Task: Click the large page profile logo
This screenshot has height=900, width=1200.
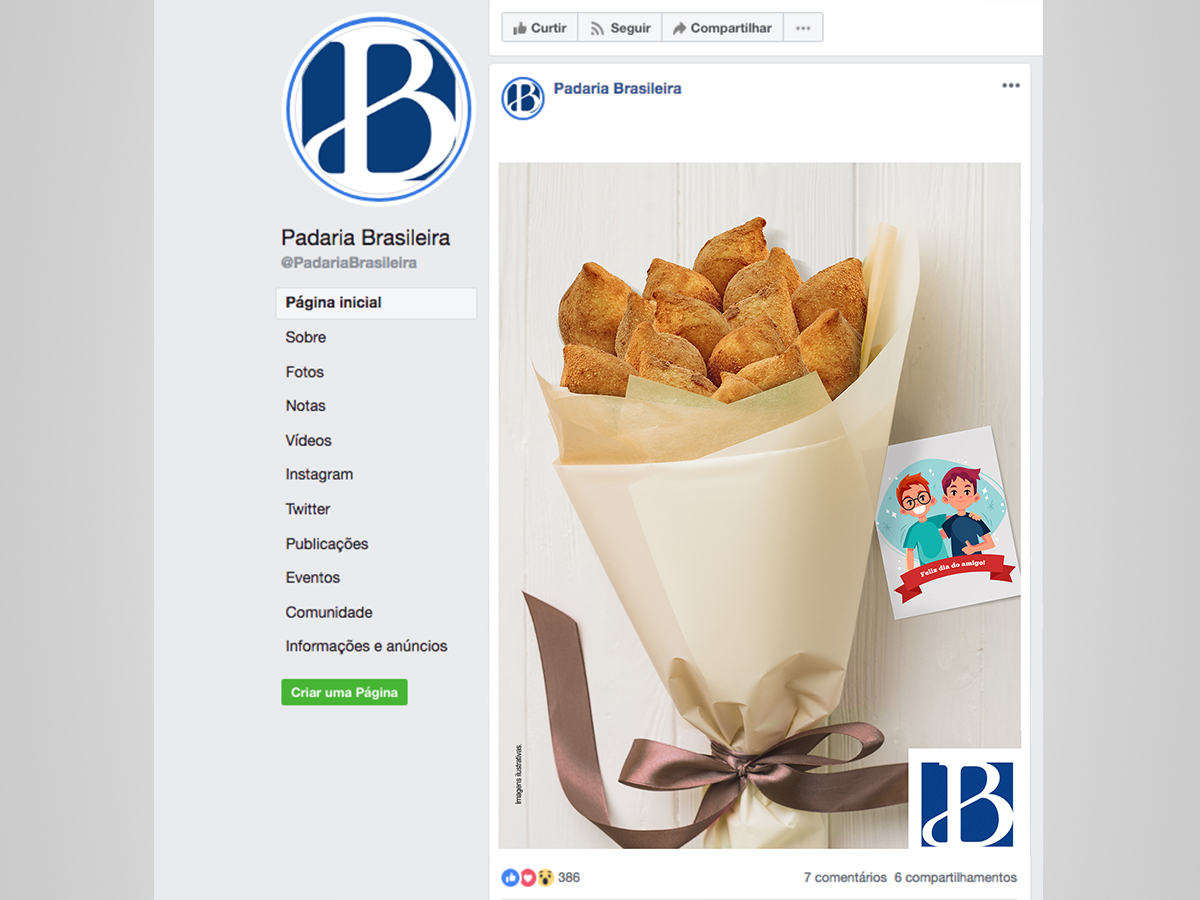Action: pos(378,107)
